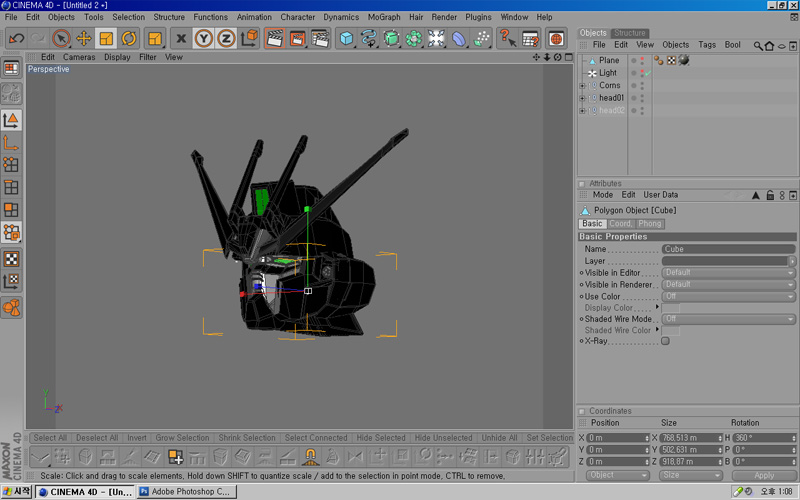Open the spline tools icon
Screen dimensions: 800x500
[x=369, y=38]
